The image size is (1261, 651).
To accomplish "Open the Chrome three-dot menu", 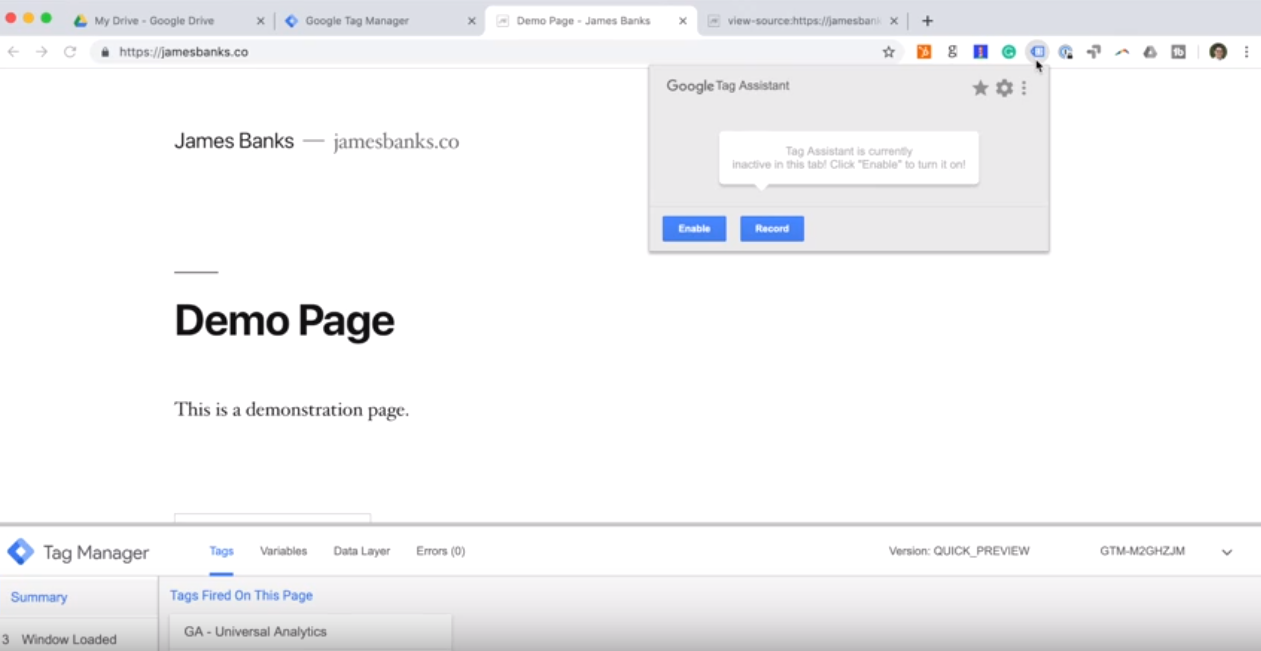I will (1245, 51).
